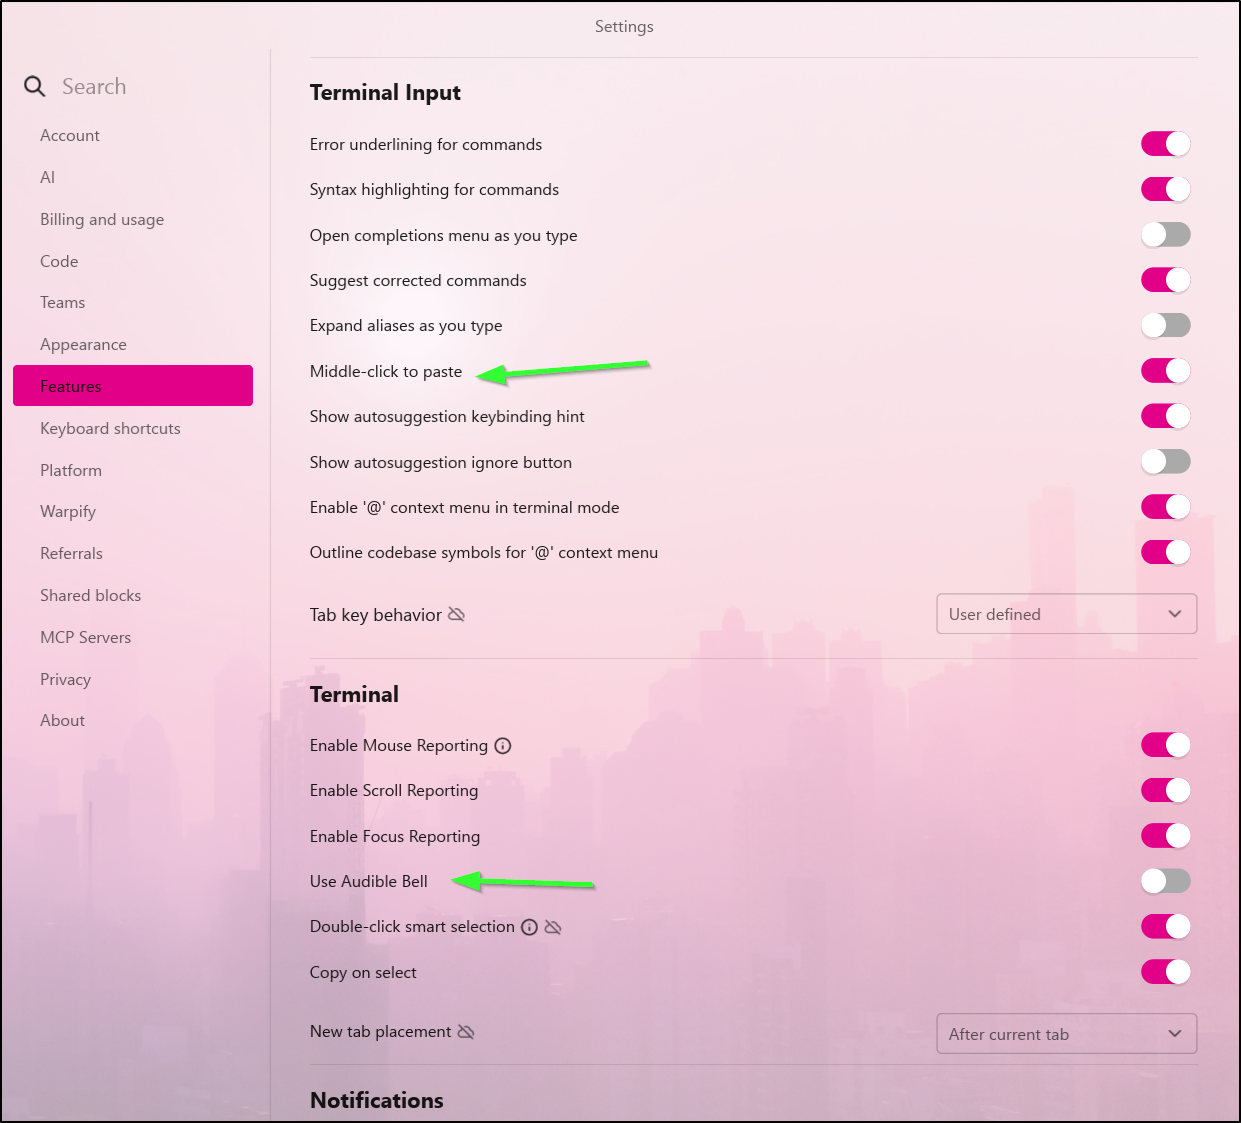Click the info icon beside Enable Mouse Reporting
Viewport: 1241px width, 1123px height.
coord(504,745)
